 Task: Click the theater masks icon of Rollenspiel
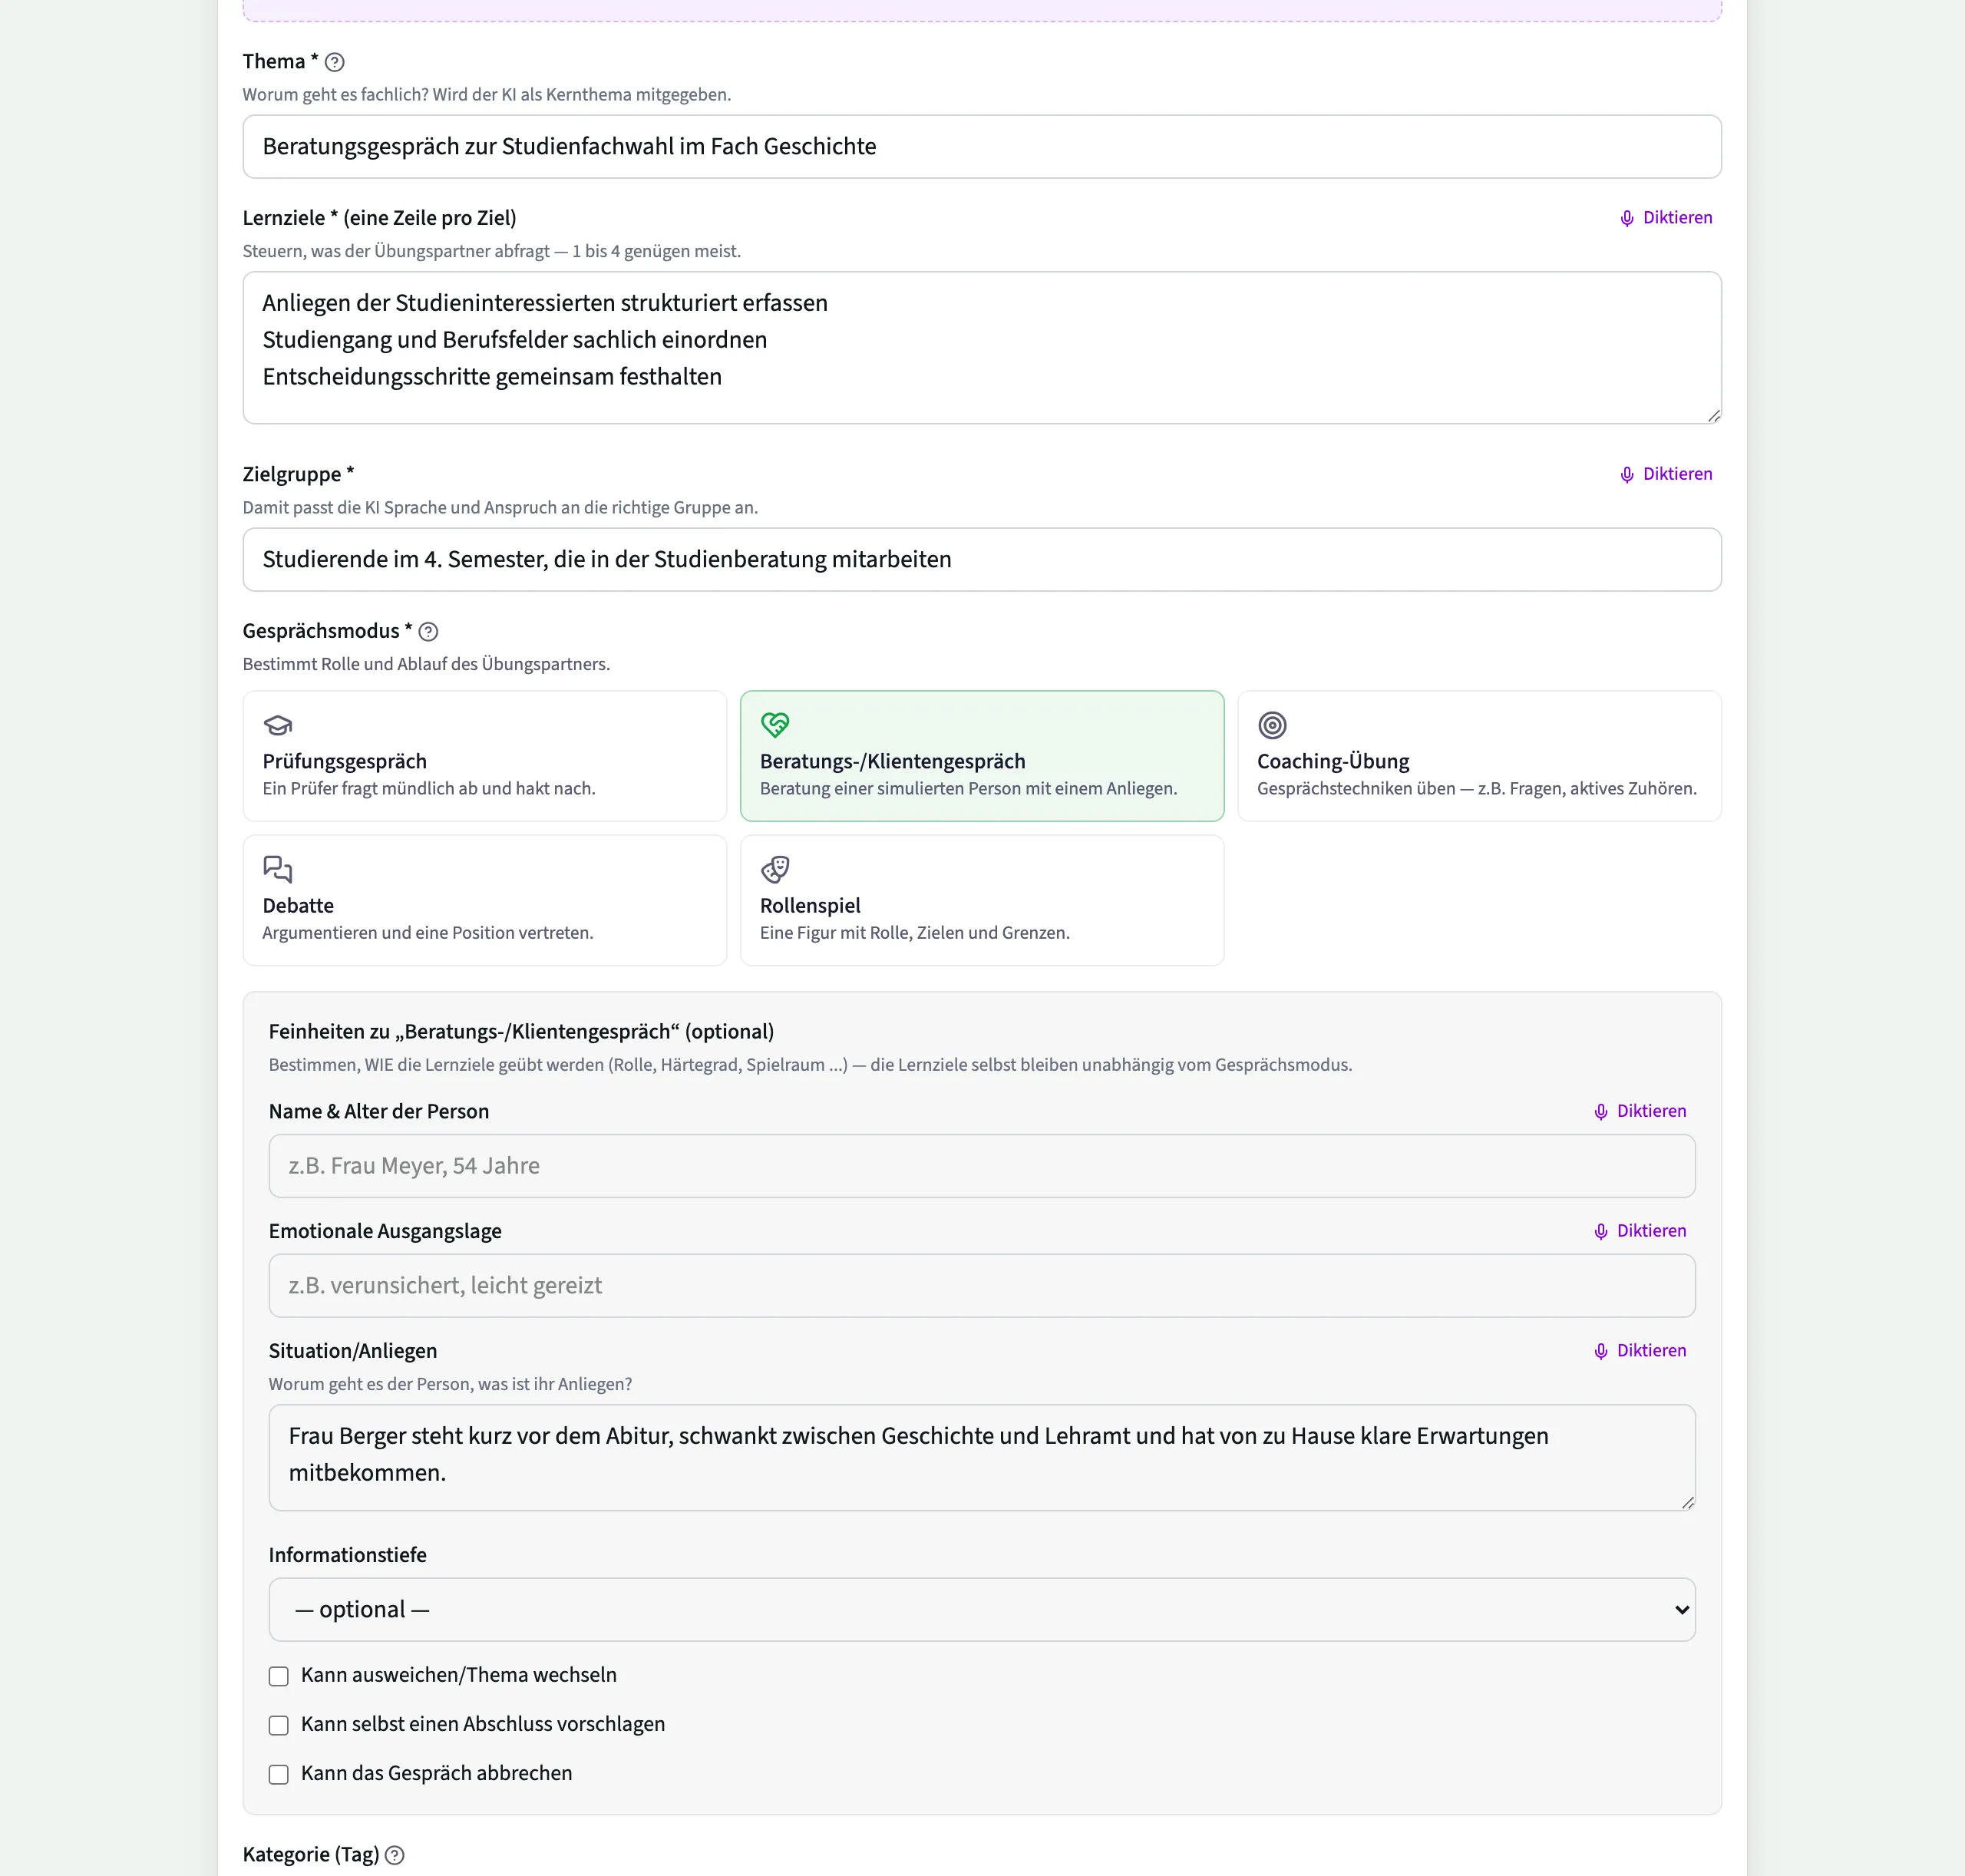coord(775,869)
